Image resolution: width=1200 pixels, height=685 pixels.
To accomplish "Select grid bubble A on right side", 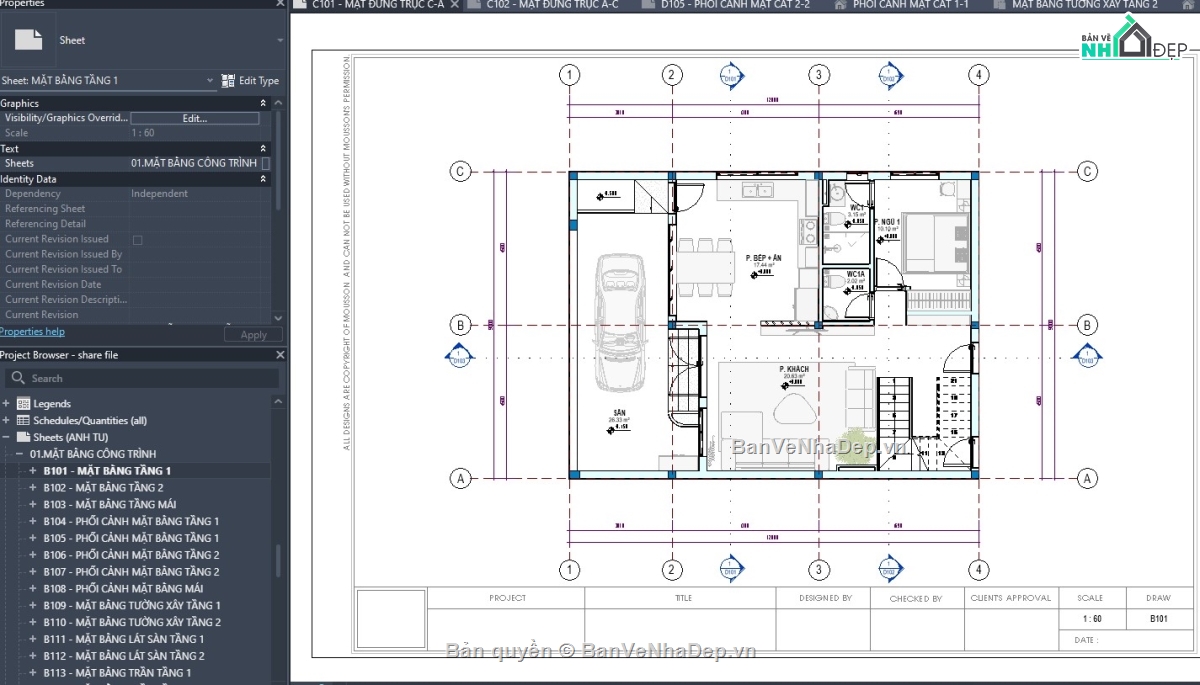I will coord(1088,479).
